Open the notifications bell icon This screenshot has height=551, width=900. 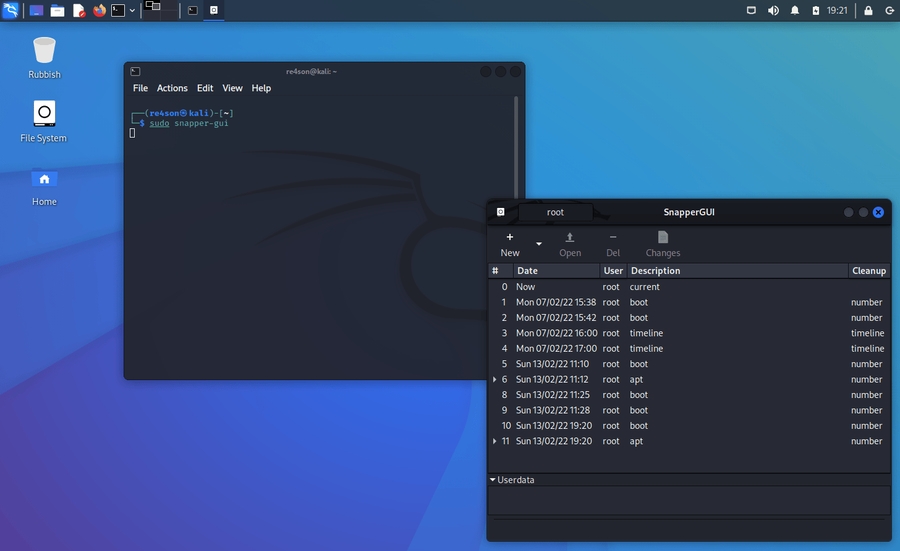pos(795,10)
